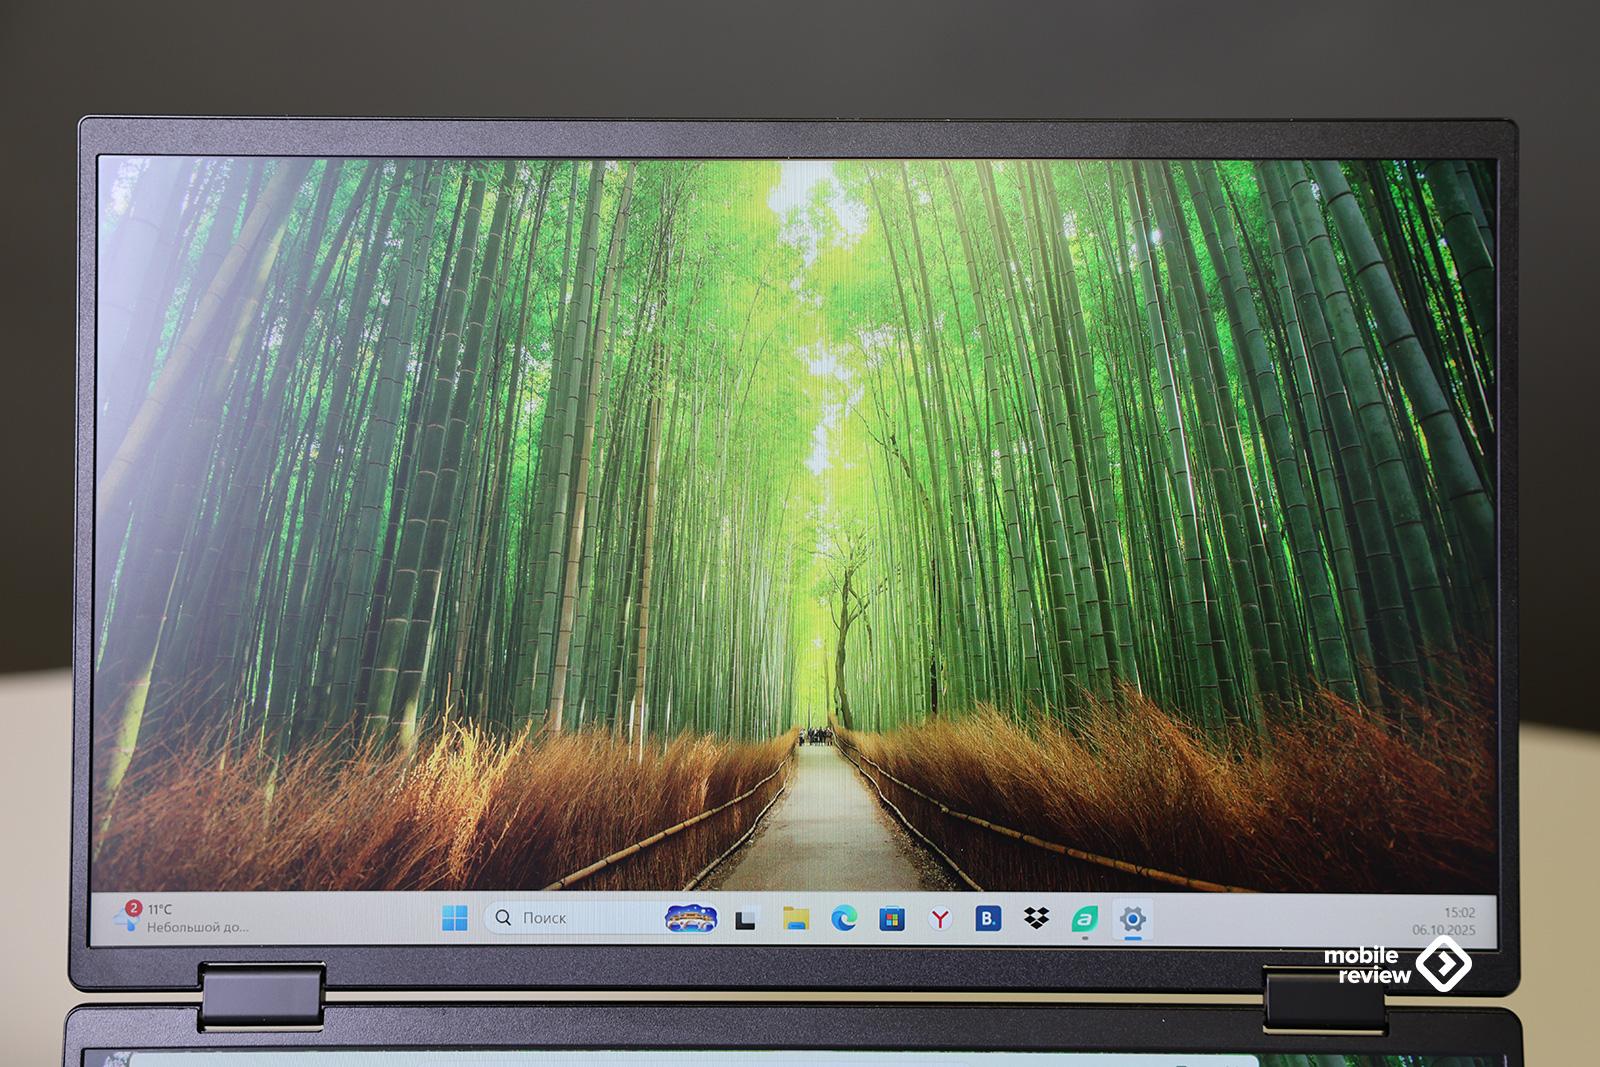Screen dimensions: 1600x1067
Task: Click the 15:02 clock in the taskbar
Action: pyautogui.click(x=1459, y=912)
